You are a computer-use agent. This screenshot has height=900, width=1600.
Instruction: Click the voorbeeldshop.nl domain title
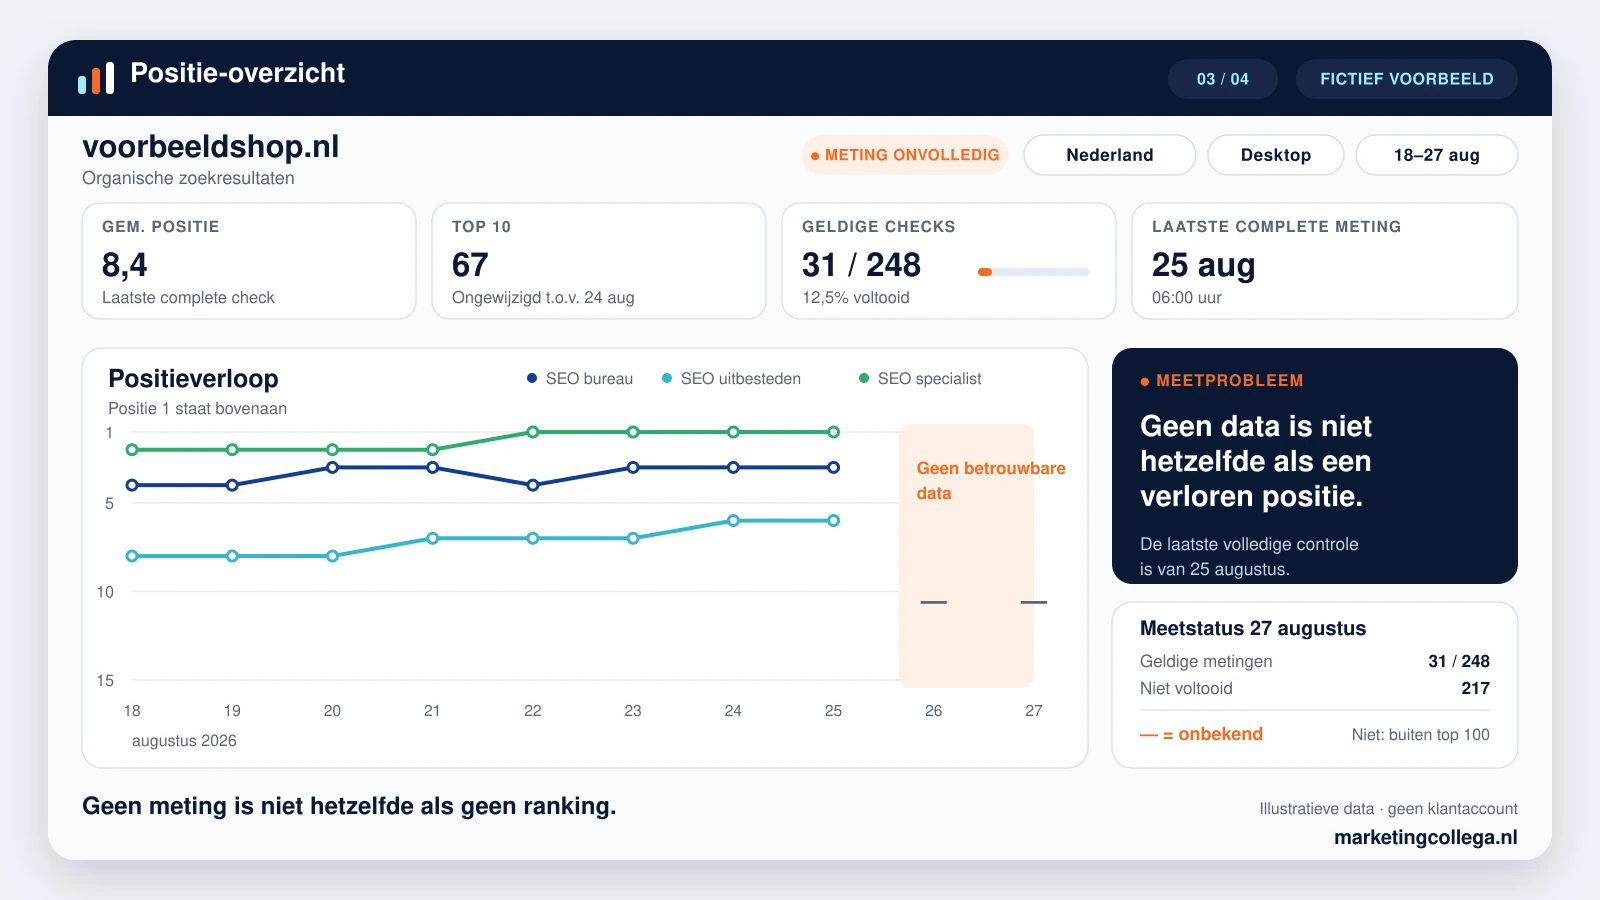click(x=210, y=147)
